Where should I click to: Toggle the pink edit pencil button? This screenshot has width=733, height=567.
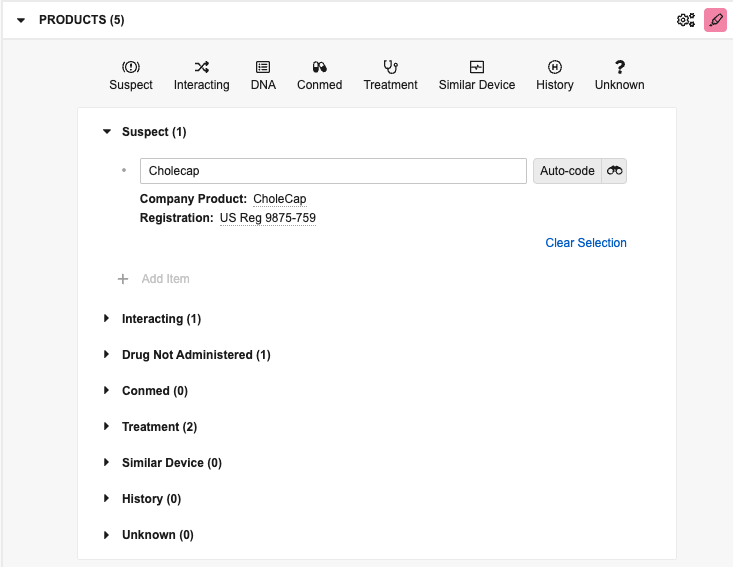pos(715,20)
